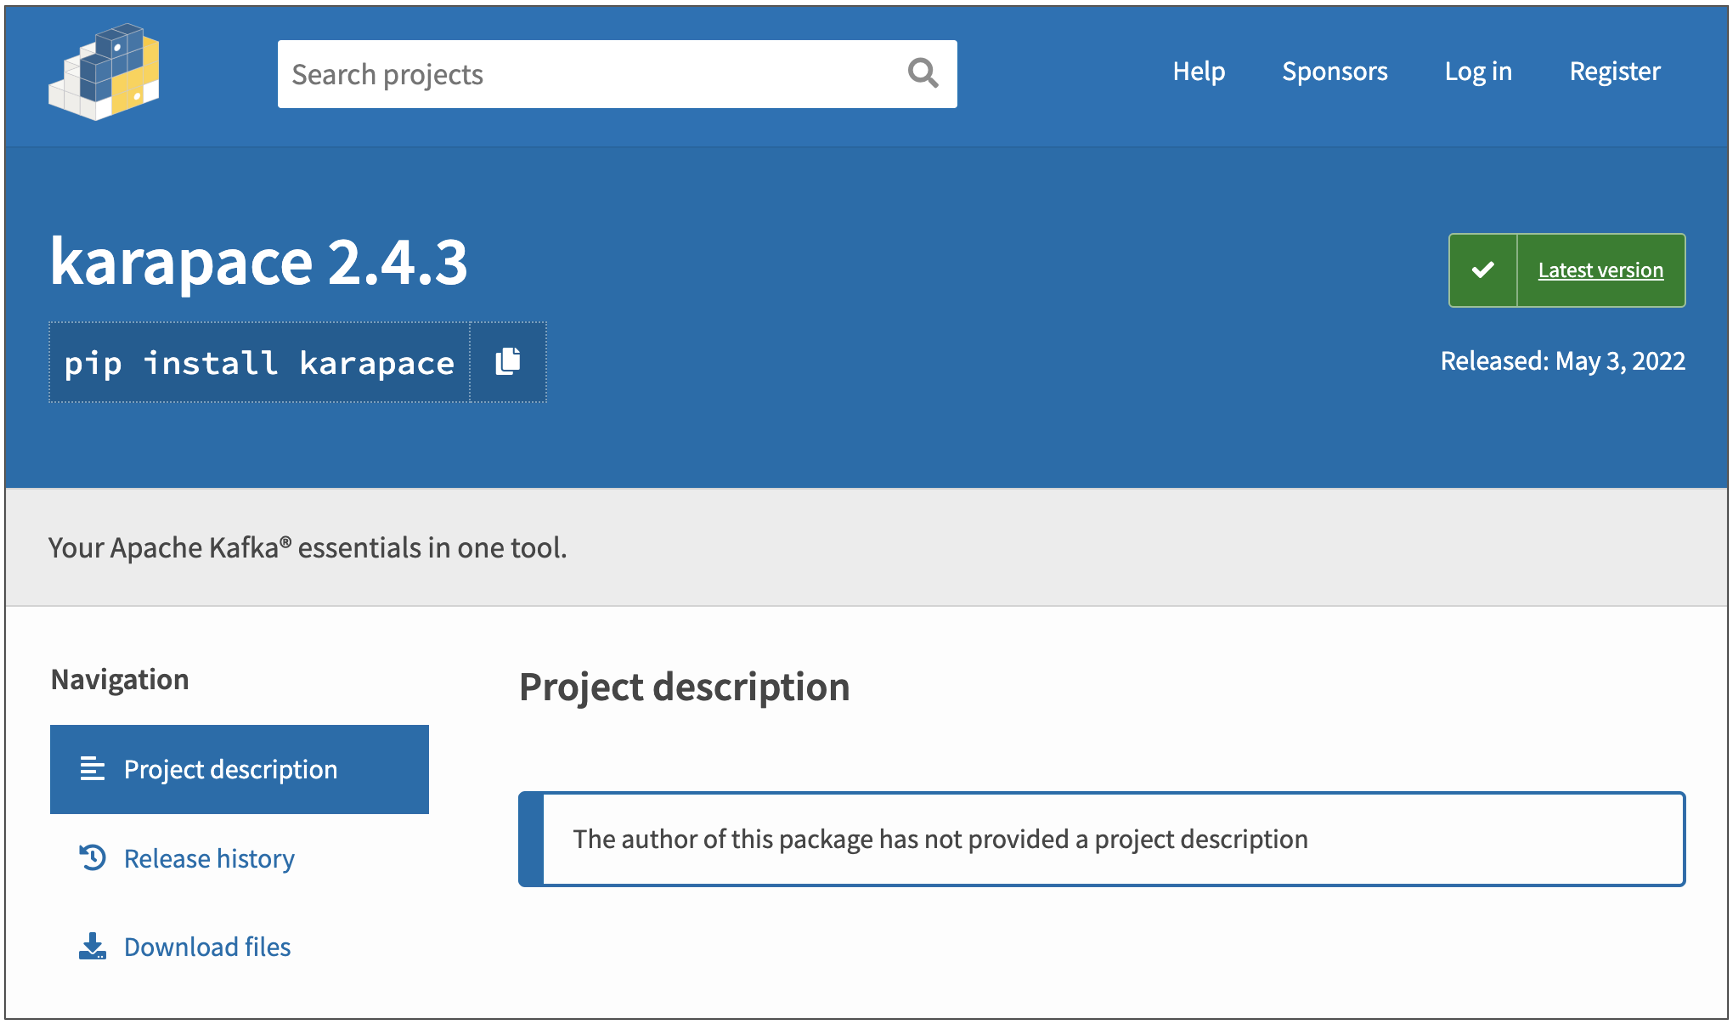
Task: Click the missing project description notice box
Action: coord(1101,839)
